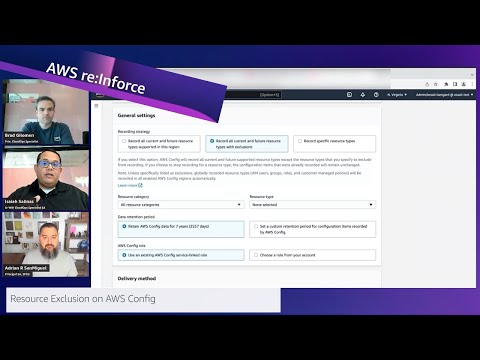480x360 pixels.
Task: Click the Recording strategy label
Action: click(134, 131)
